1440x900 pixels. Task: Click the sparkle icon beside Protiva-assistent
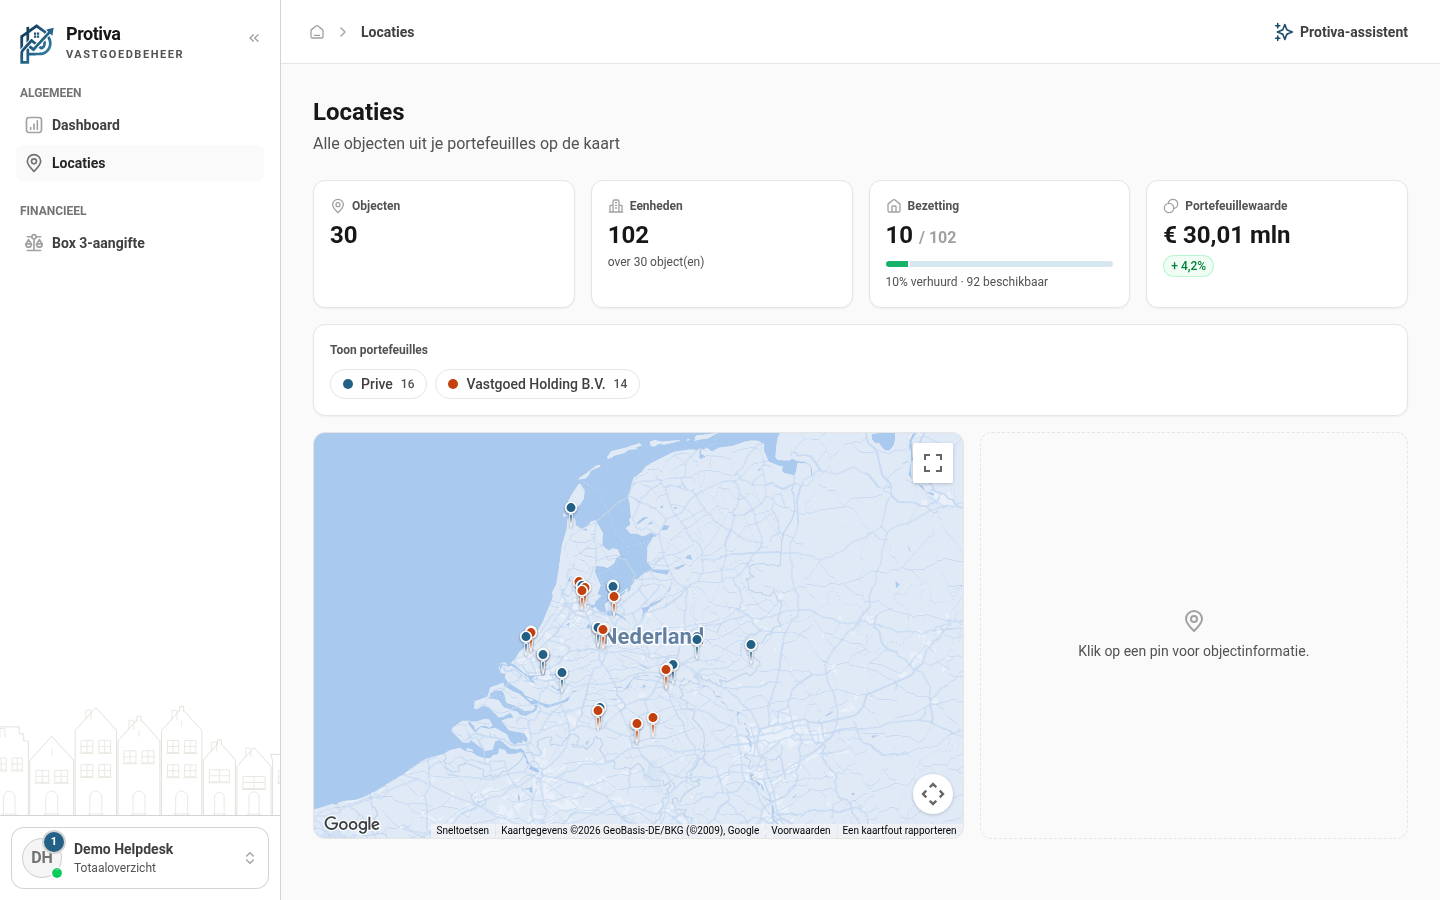point(1284,32)
